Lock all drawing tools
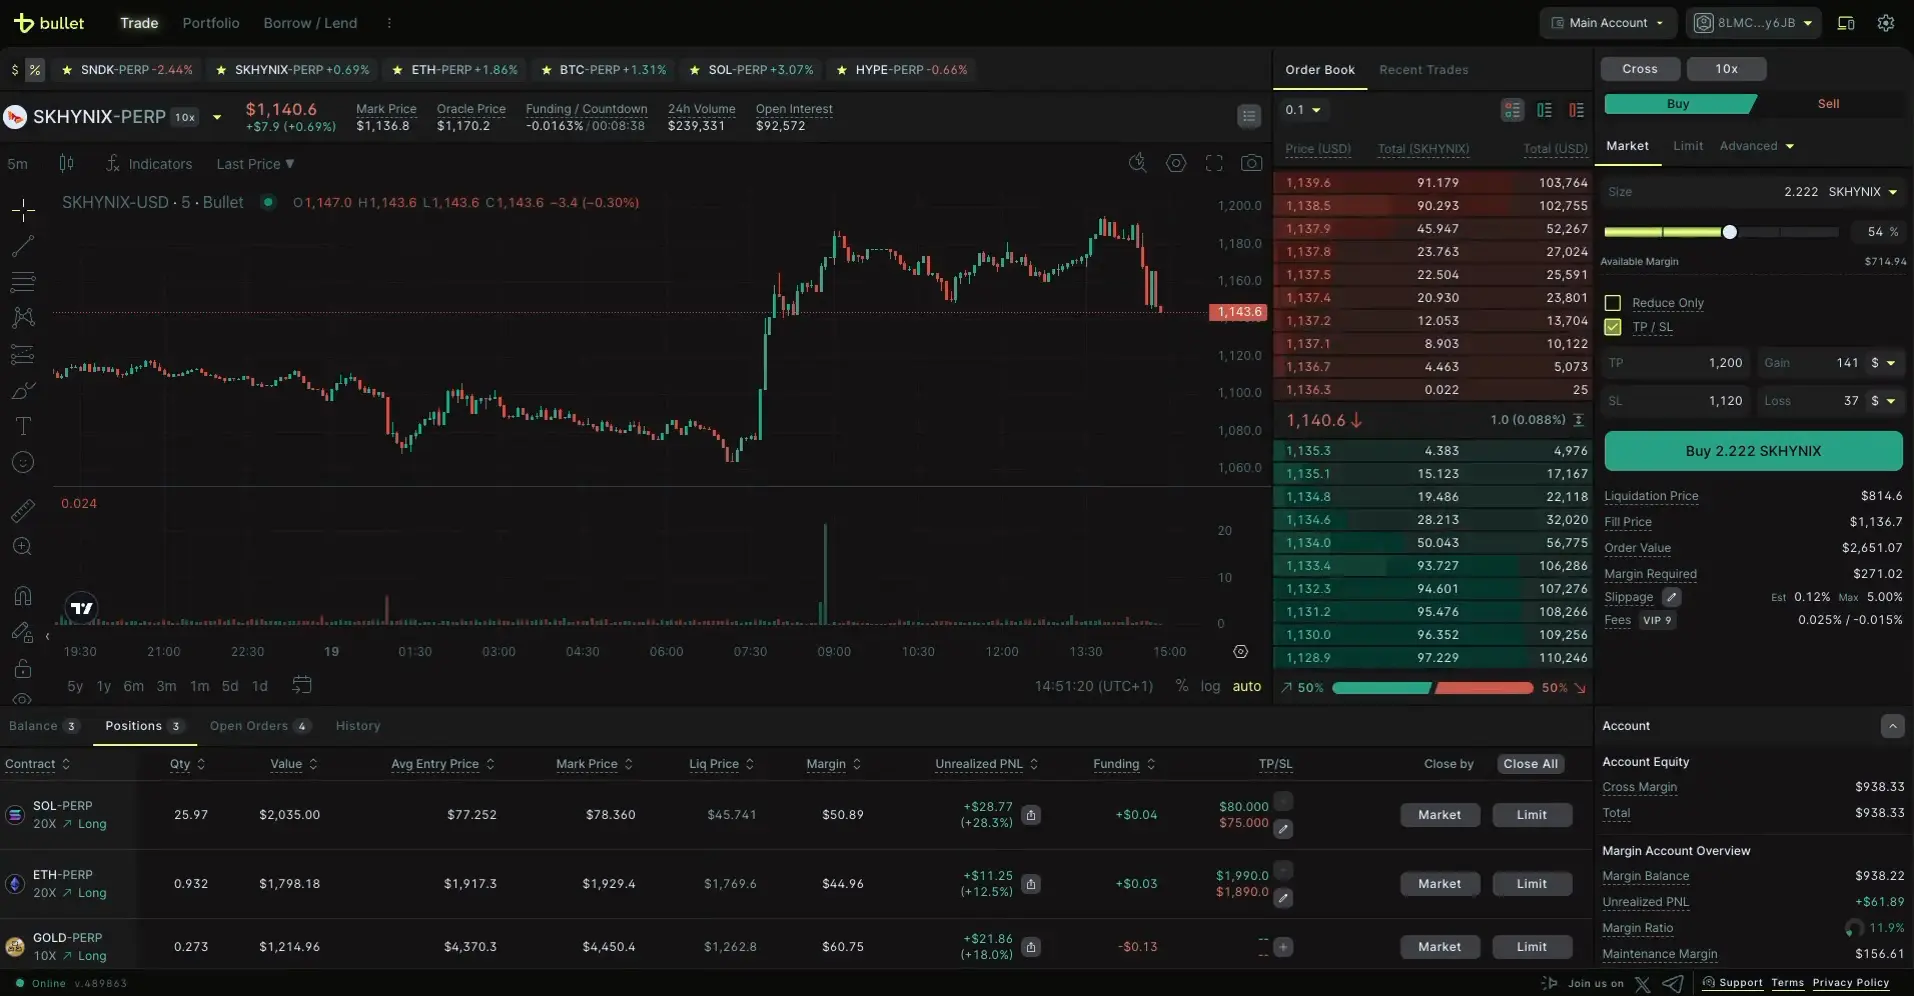 (23, 668)
